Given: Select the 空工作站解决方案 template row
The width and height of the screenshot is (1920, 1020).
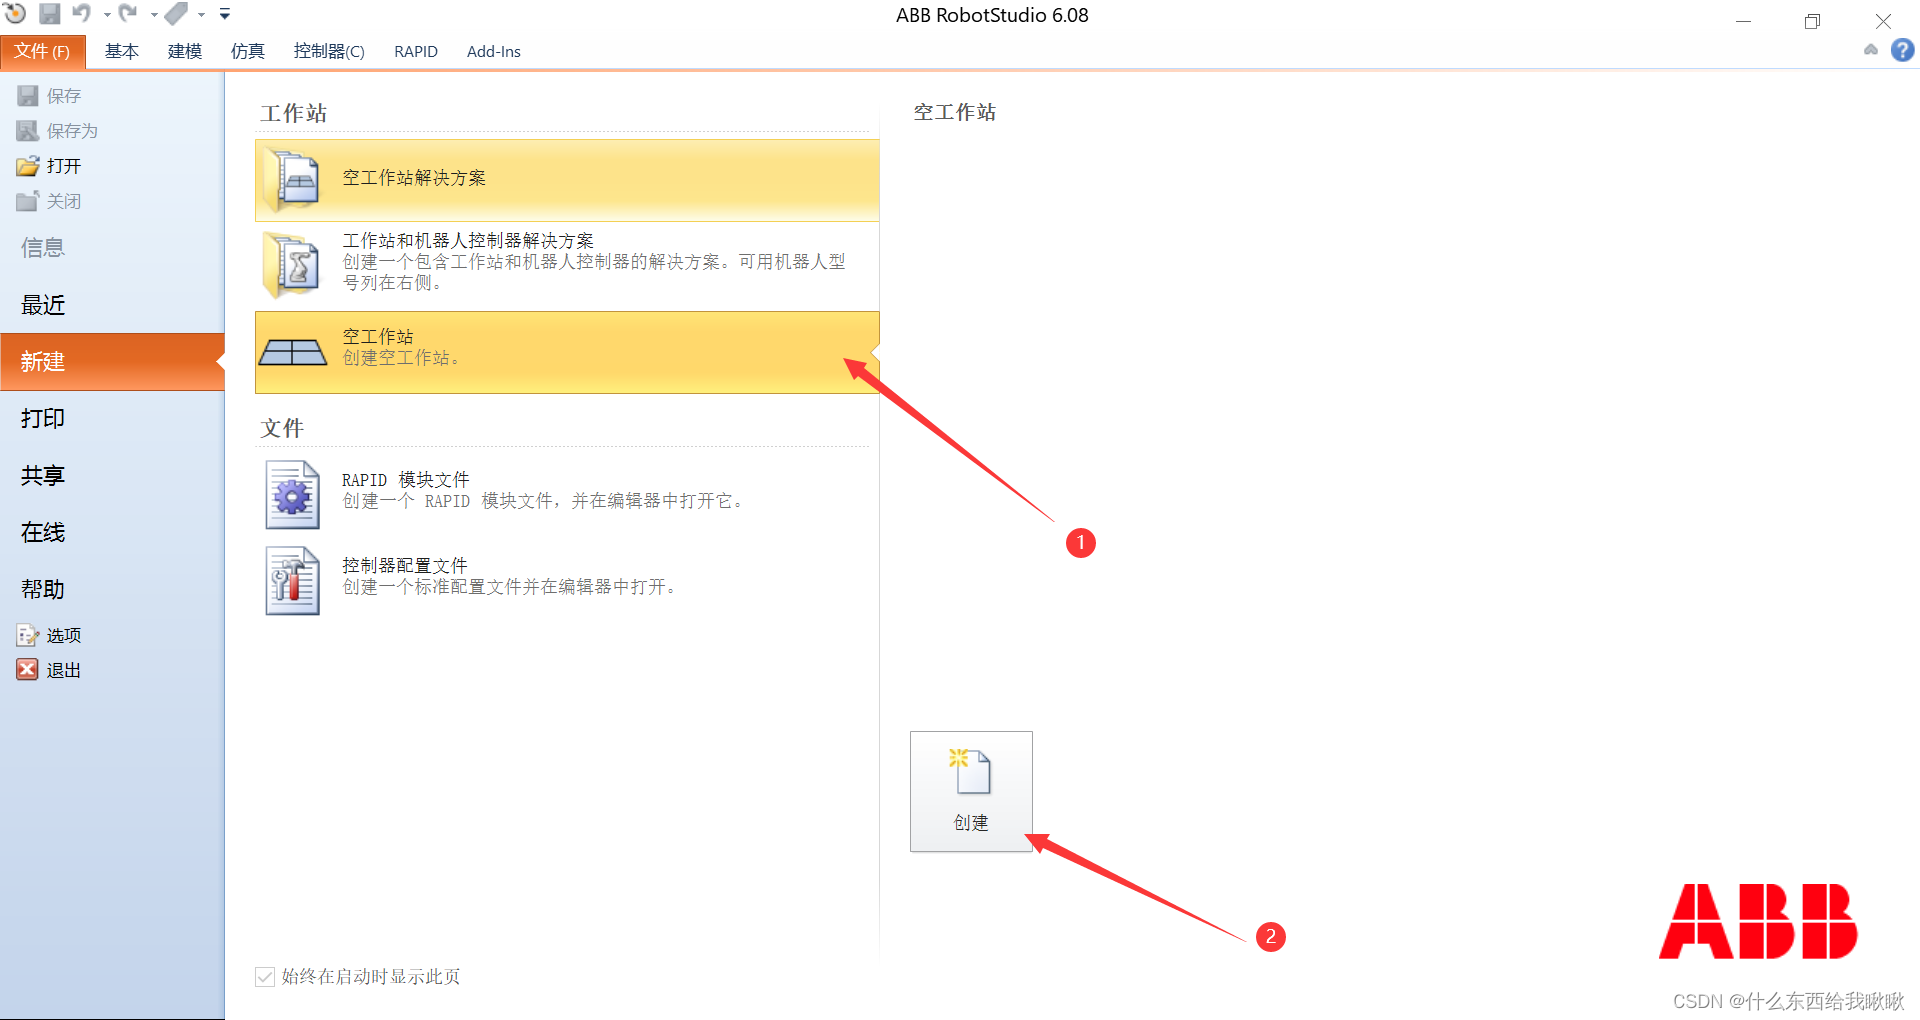Looking at the screenshot, I should [567, 180].
